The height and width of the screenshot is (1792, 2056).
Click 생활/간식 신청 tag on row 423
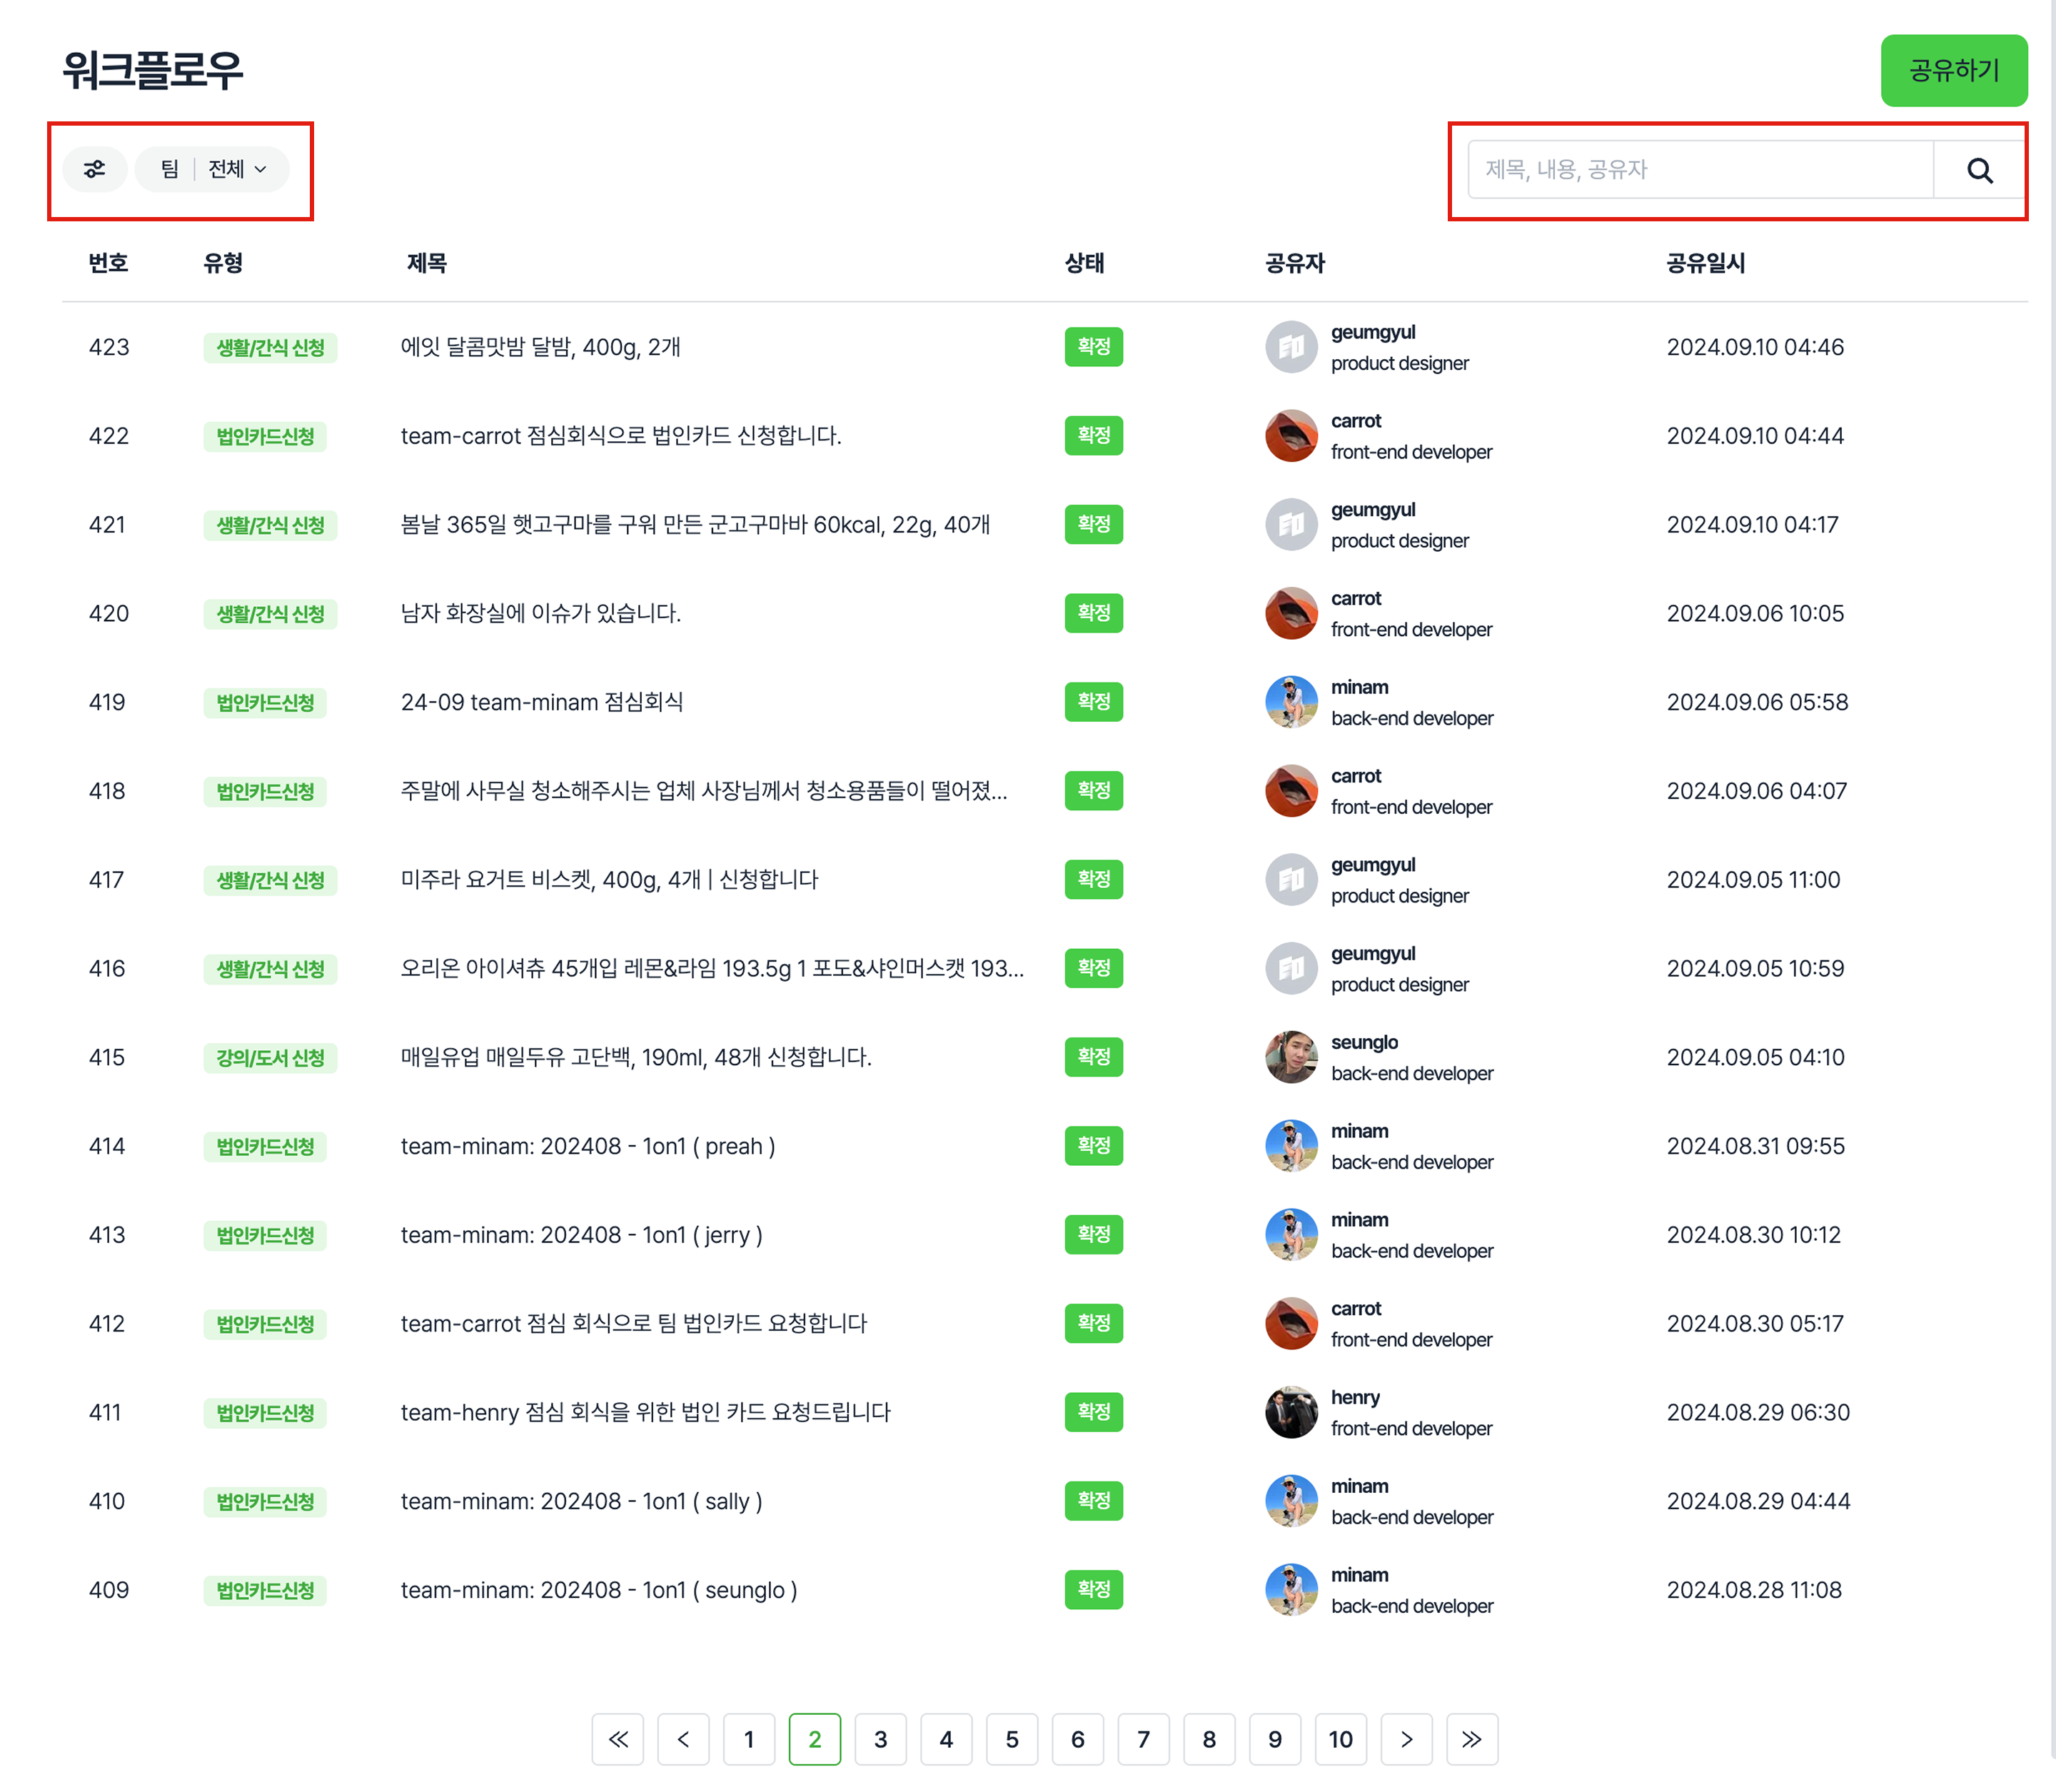pyautogui.click(x=270, y=348)
